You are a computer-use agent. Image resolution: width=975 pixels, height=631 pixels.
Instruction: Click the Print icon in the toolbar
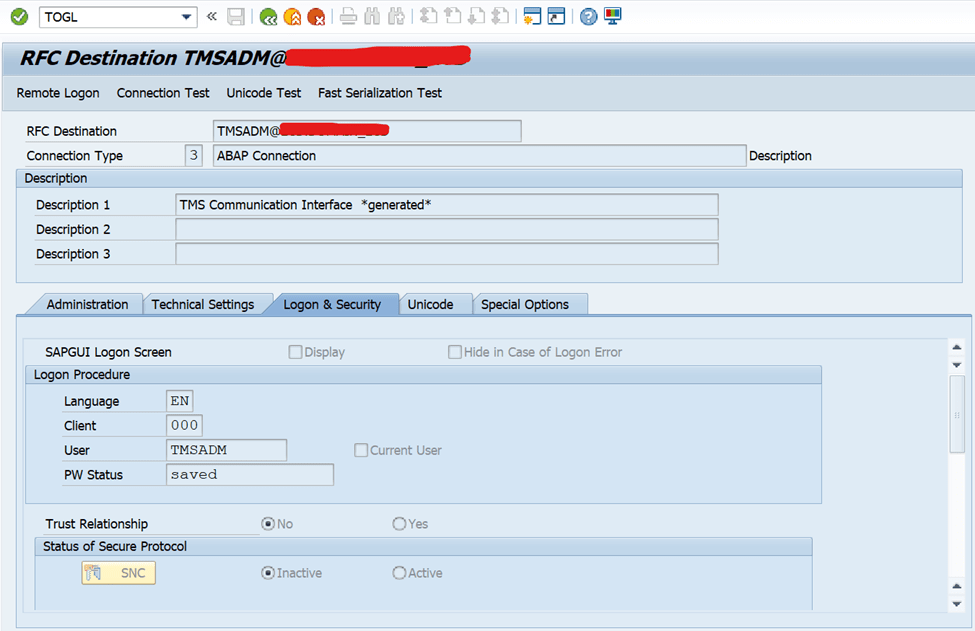[348, 17]
